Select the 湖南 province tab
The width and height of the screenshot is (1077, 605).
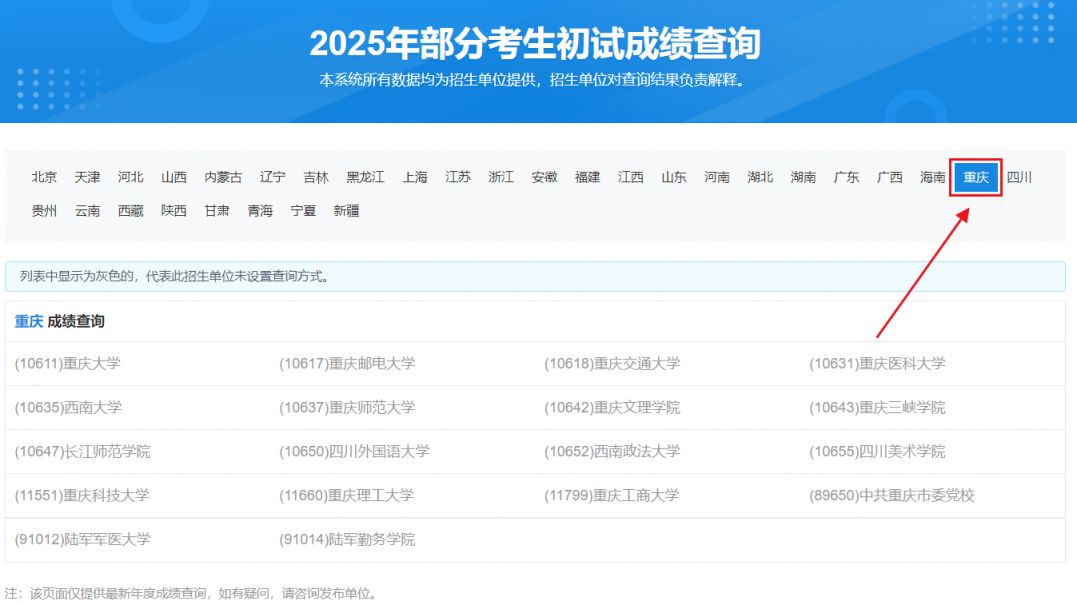(x=804, y=177)
